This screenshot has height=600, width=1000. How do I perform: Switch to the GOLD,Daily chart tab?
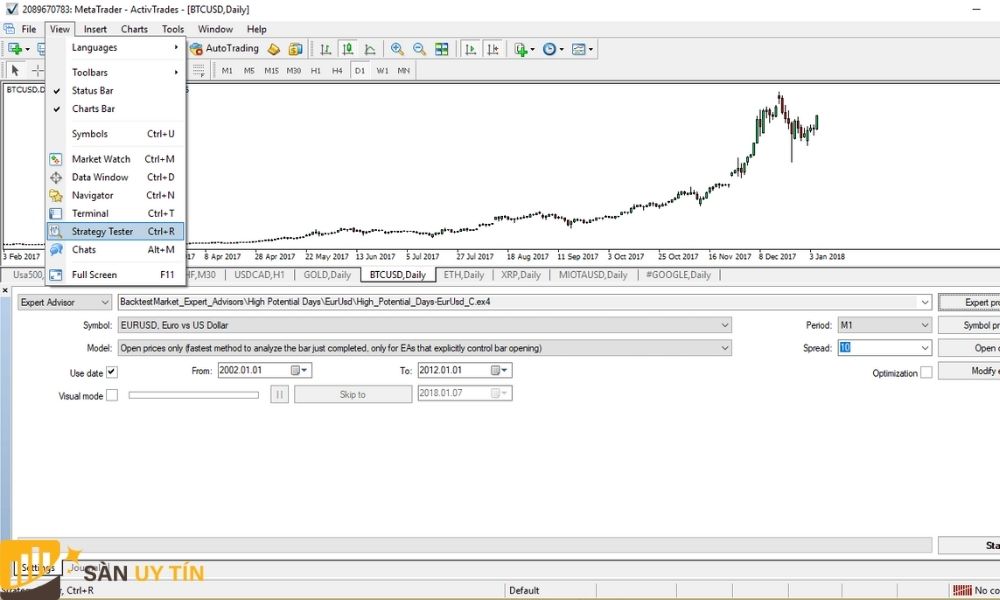[x=327, y=275]
